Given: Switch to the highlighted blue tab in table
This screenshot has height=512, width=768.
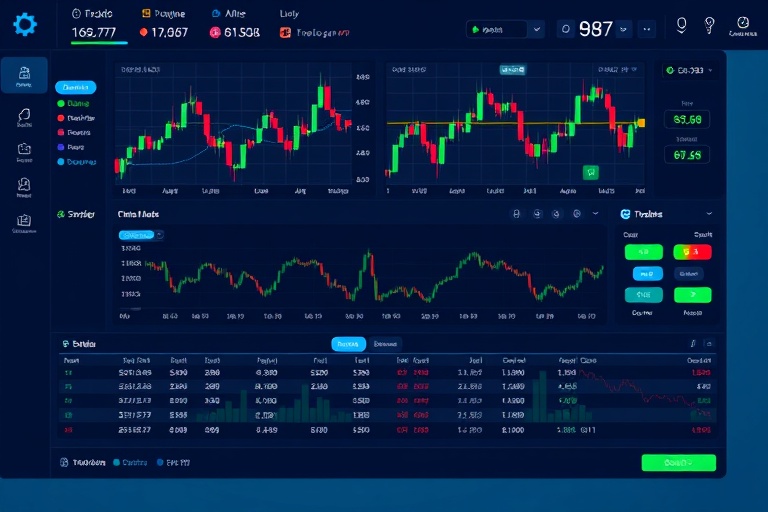Looking at the screenshot, I should tap(348, 344).
